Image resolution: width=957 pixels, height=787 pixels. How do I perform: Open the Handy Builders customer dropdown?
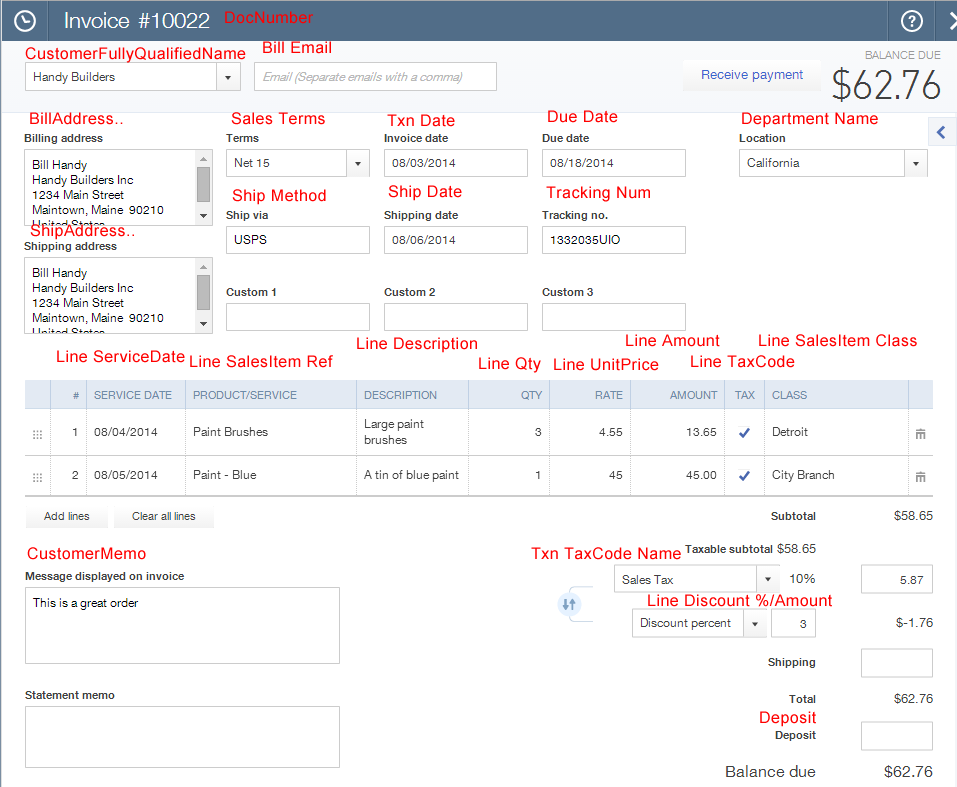(228, 77)
